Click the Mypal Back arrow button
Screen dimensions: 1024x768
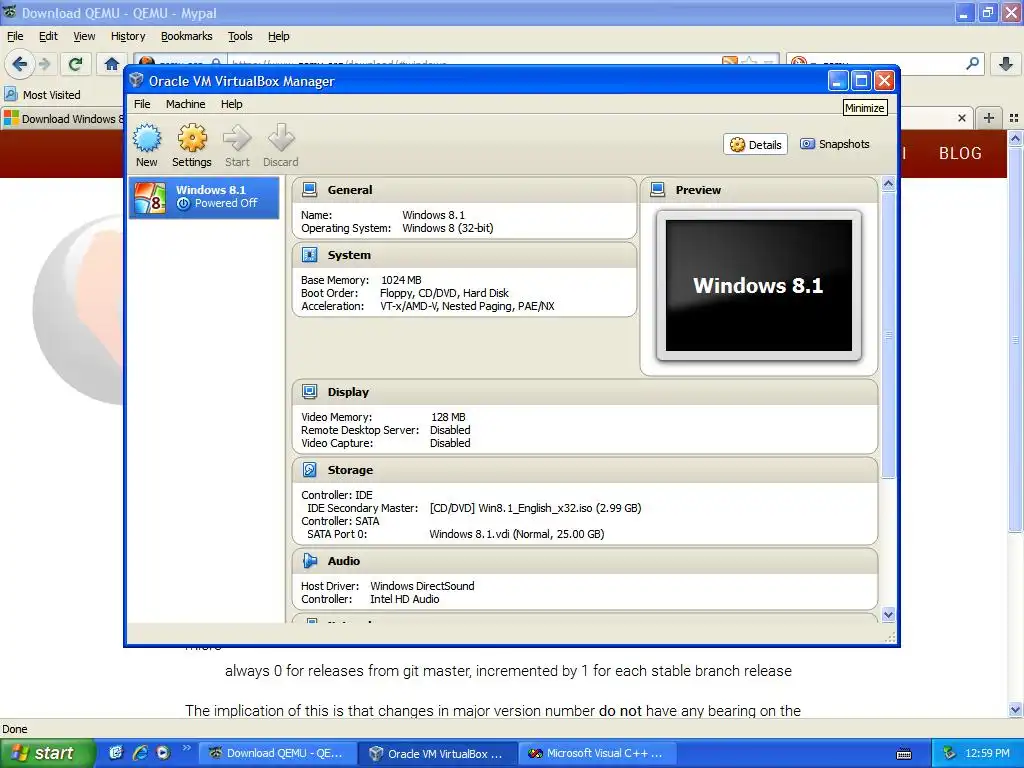[19, 64]
